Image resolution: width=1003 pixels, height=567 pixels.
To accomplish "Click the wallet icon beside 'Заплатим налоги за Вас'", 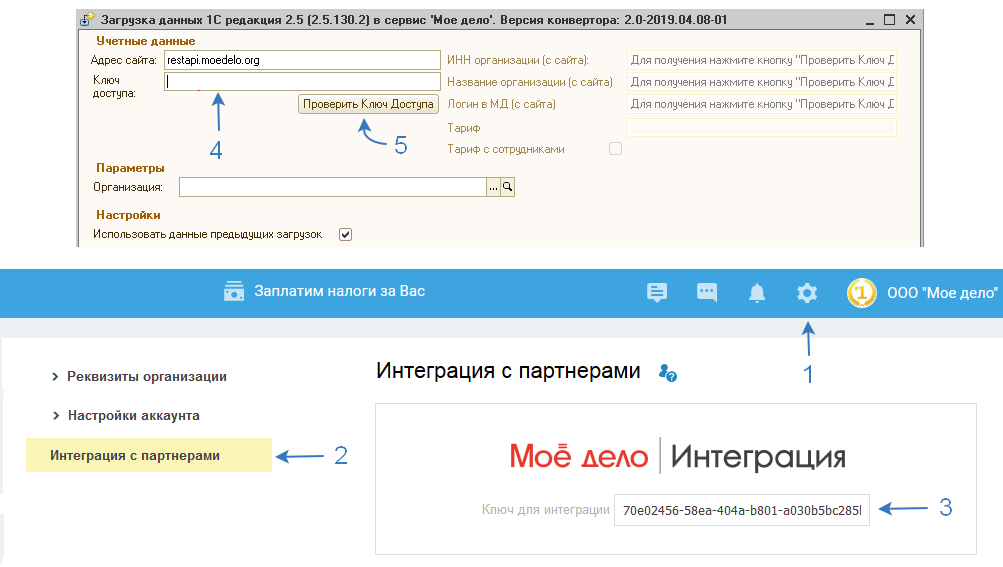I will click(233, 291).
